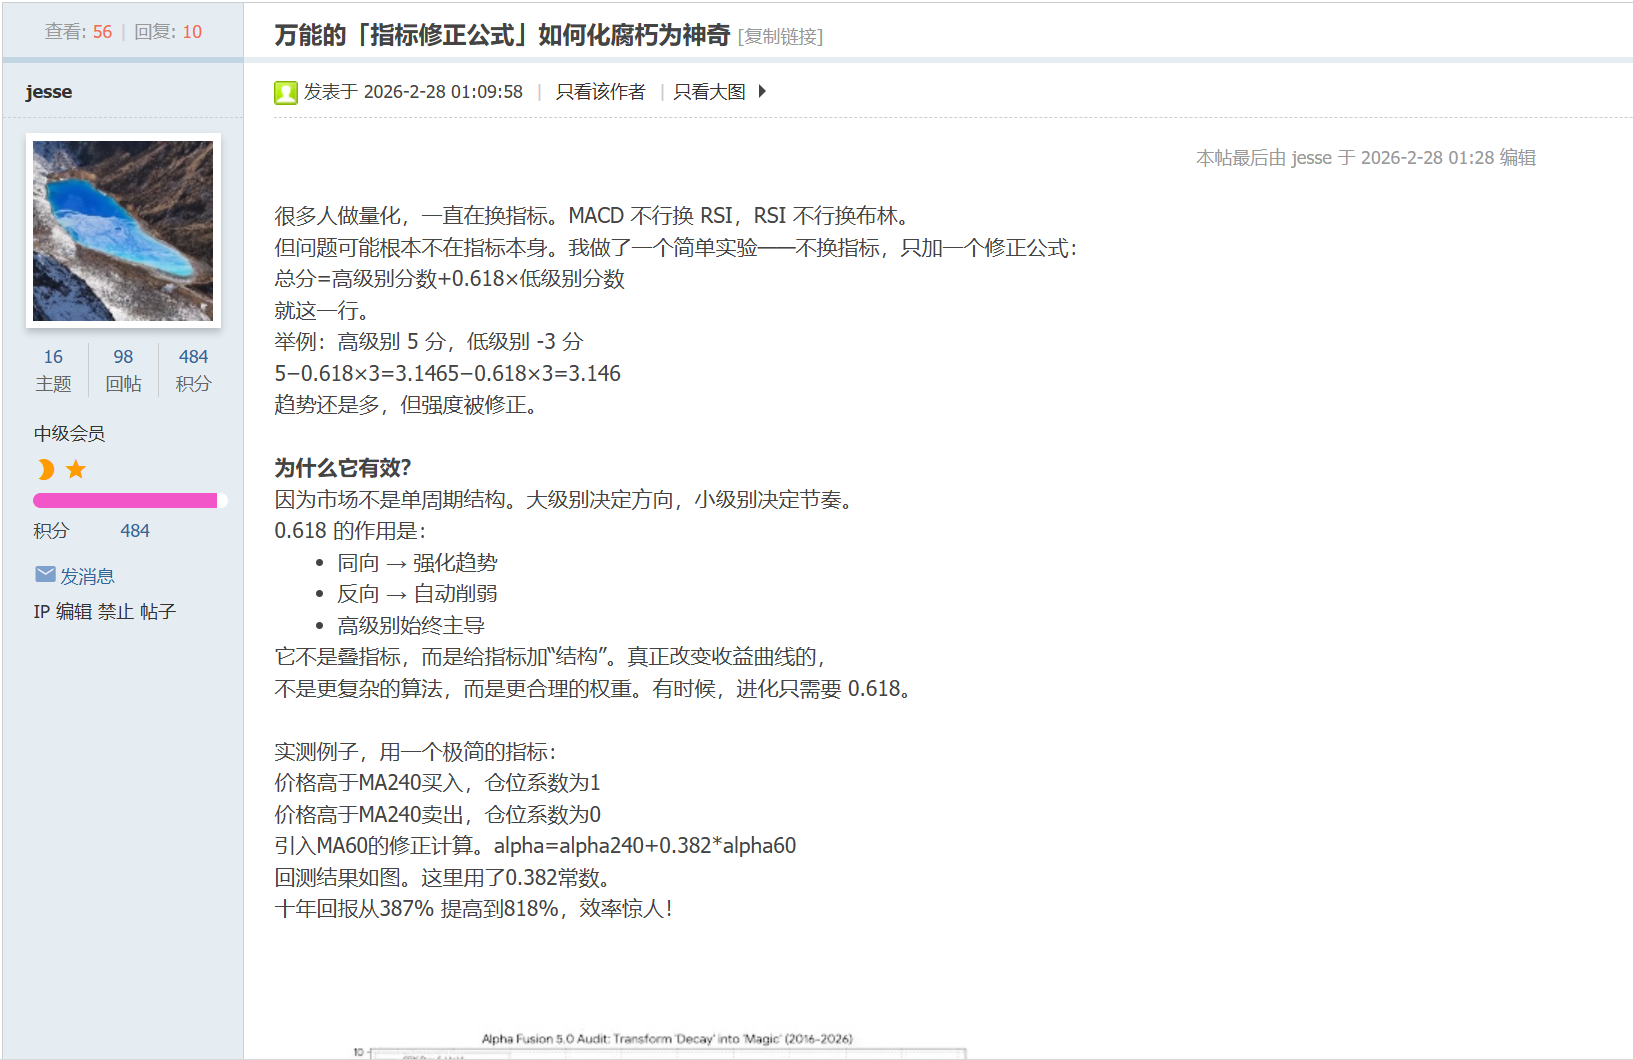Click the 中级会员 user group label
This screenshot has width=1633, height=1060.
[70, 434]
